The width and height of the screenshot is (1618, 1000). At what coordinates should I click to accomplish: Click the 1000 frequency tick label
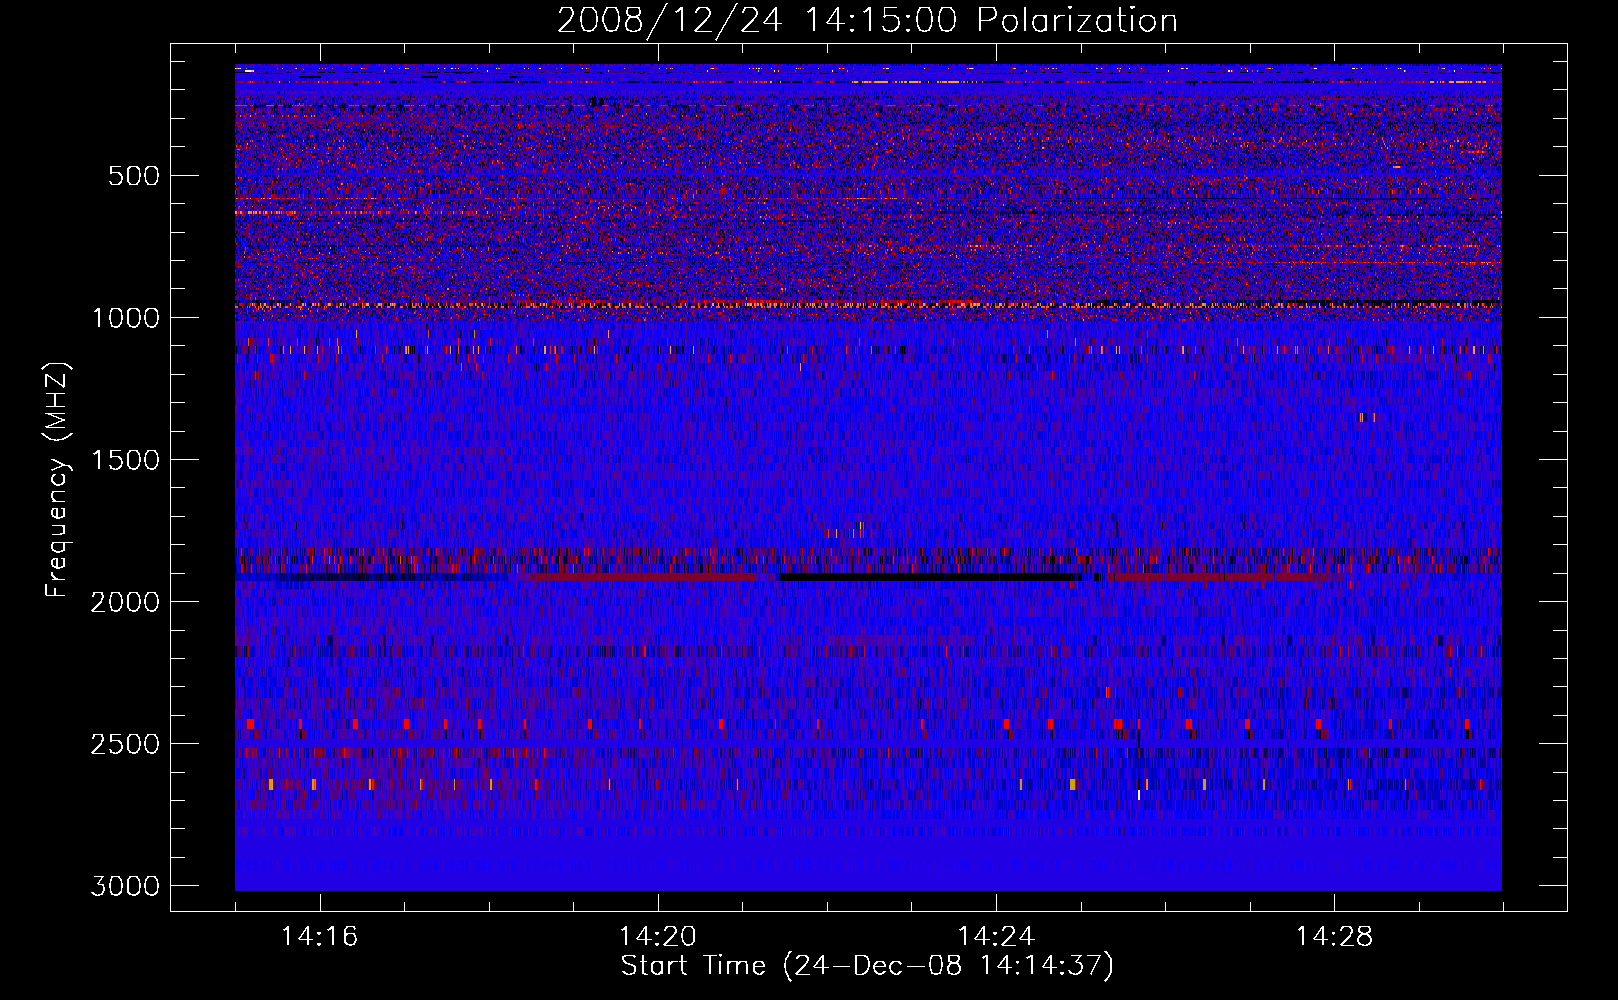(x=125, y=318)
